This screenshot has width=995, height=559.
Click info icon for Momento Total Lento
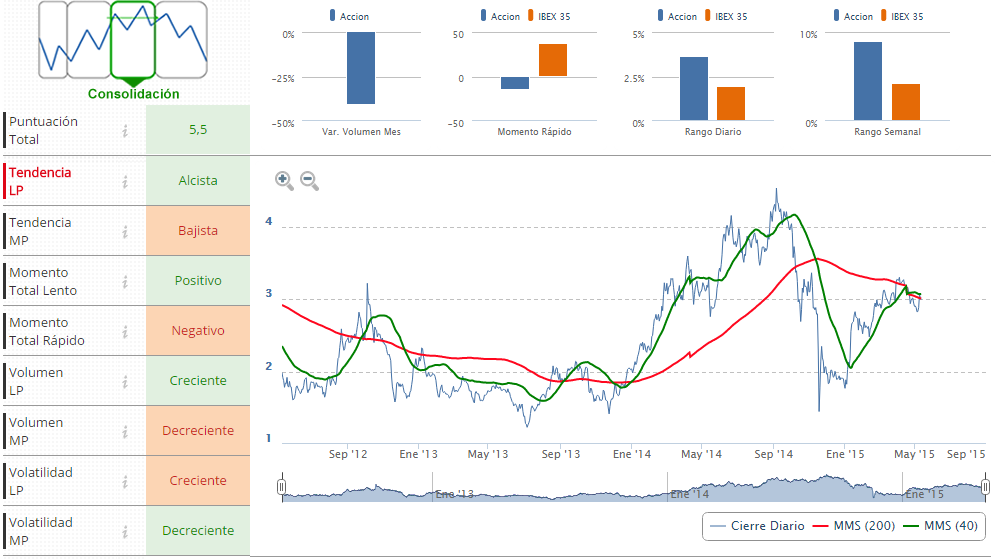click(x=125, y=281)
